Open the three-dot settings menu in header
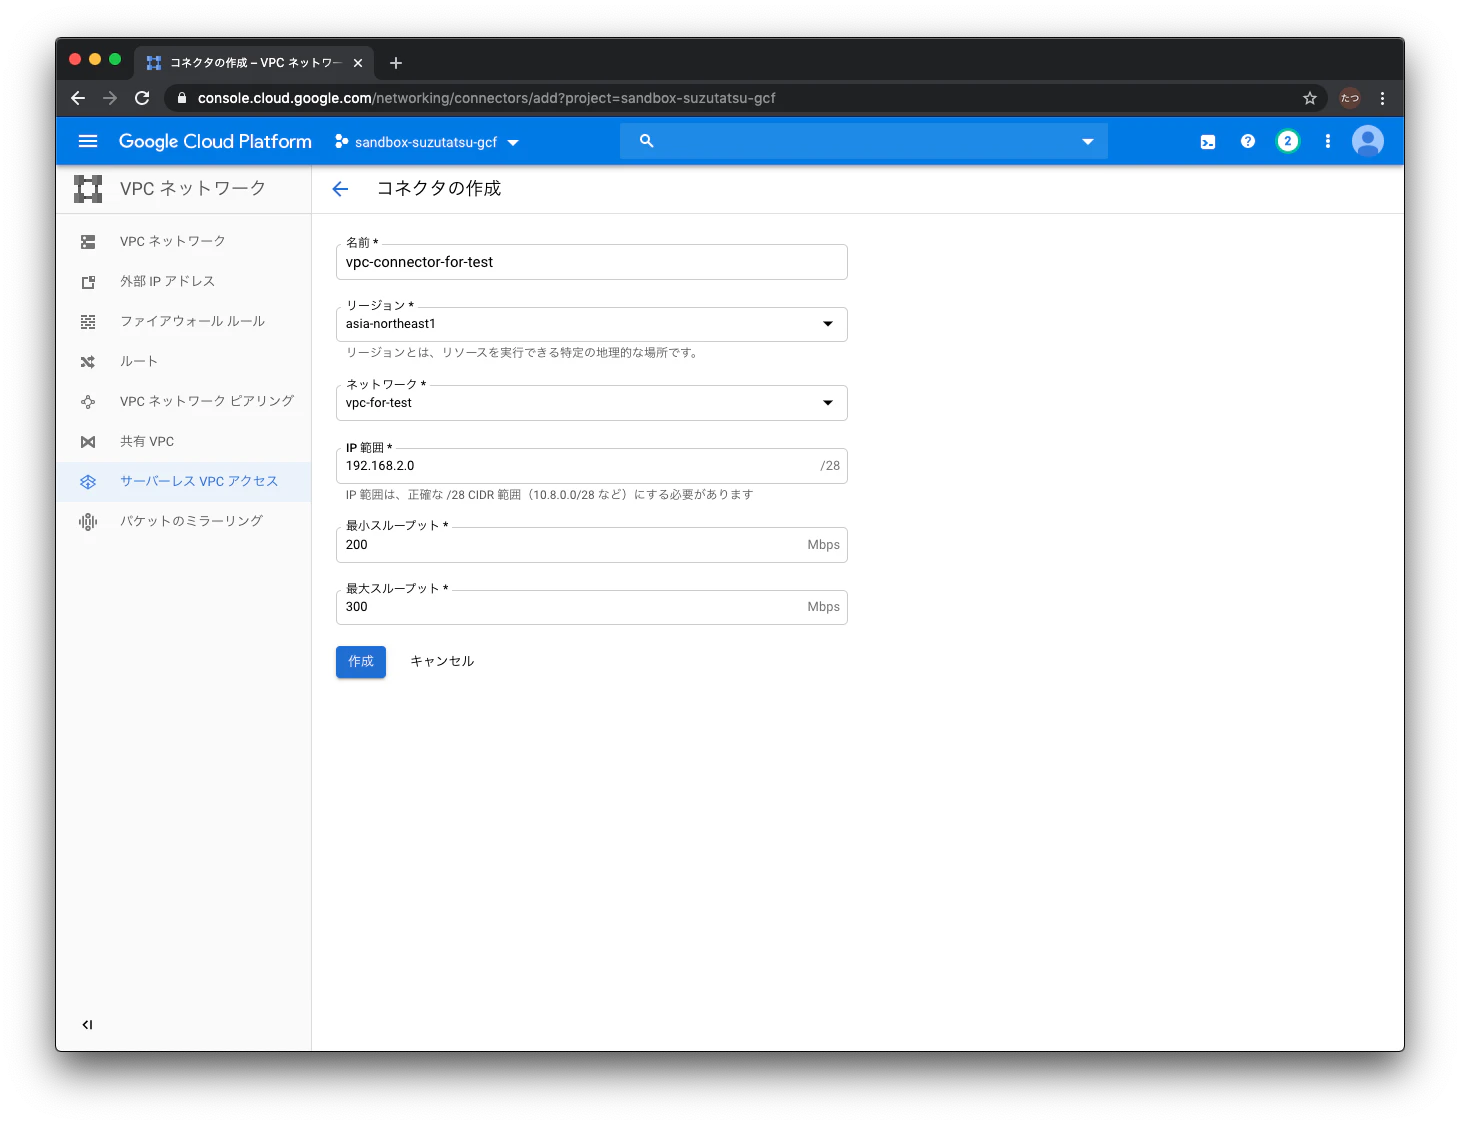The width and height of the screenshot is (1460, 1125). coord(1328,141)
